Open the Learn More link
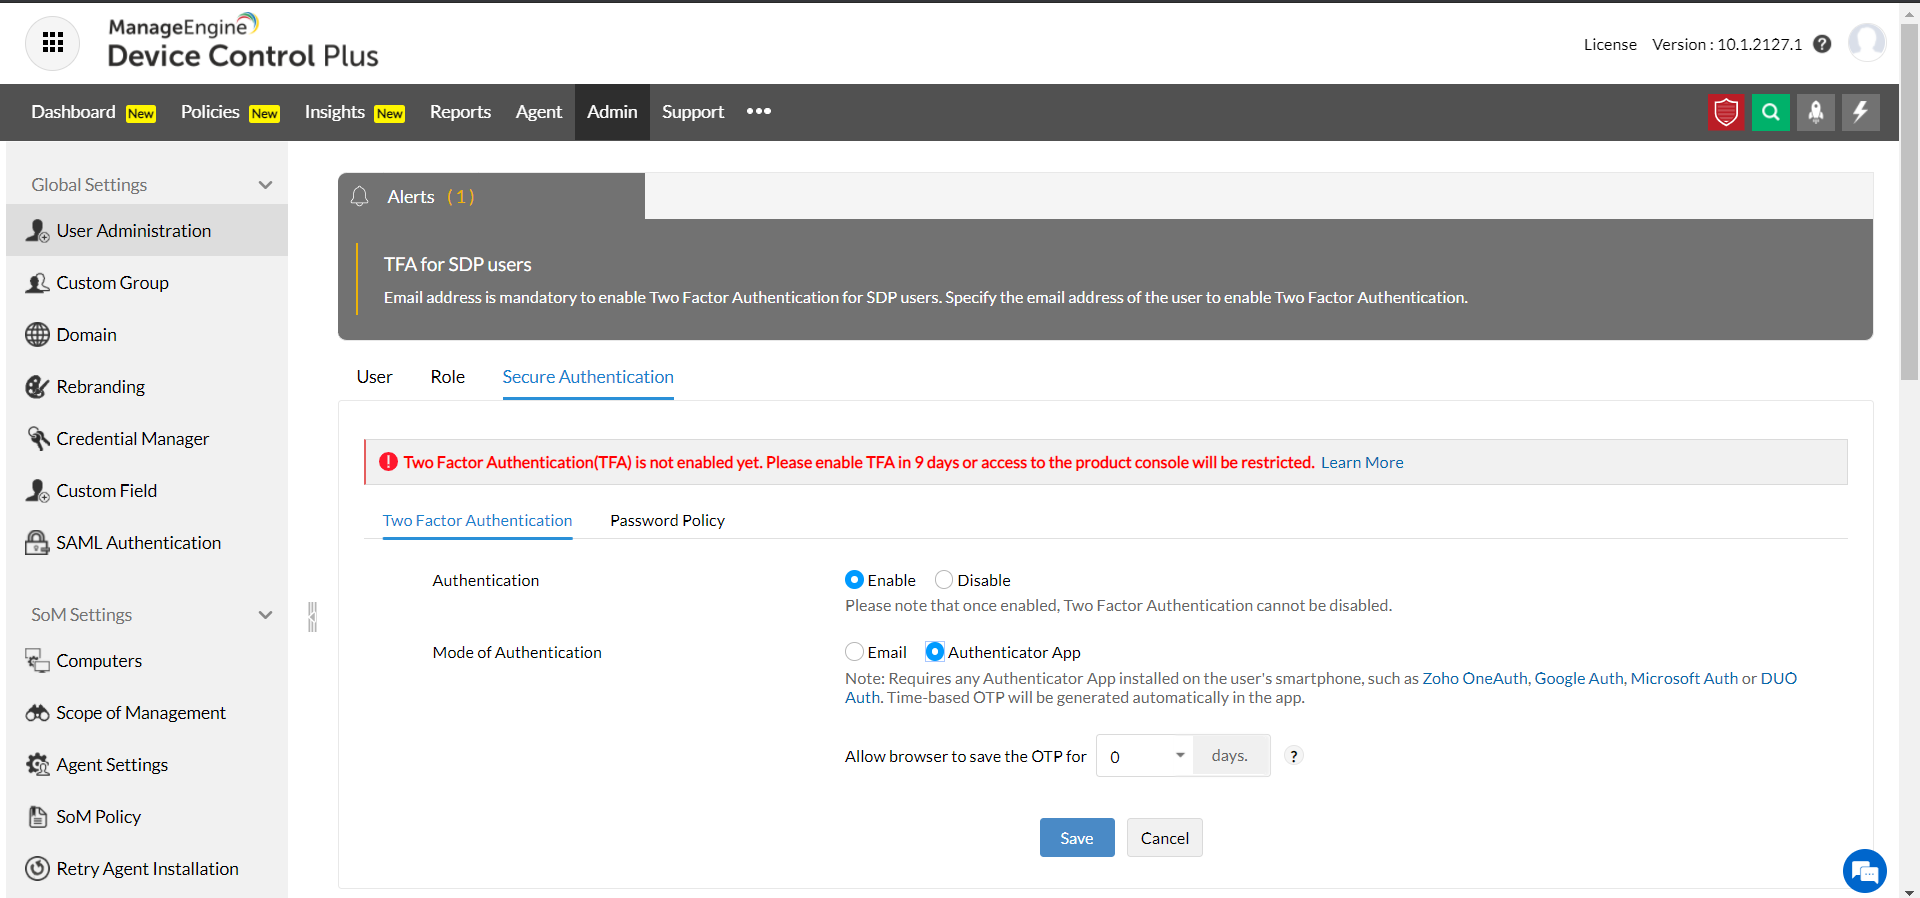The height and width of the screenshot is (898, 1920). 1362,463
